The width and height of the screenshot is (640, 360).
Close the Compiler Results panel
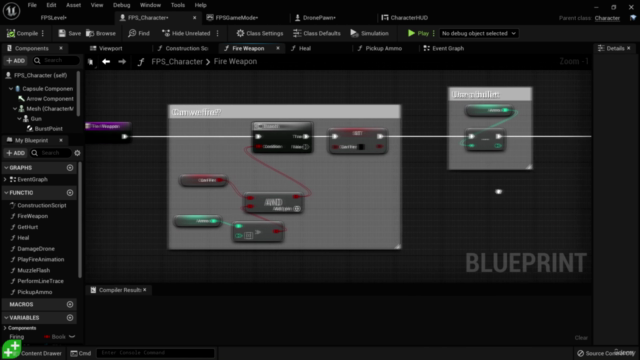[x=144, y=290]
